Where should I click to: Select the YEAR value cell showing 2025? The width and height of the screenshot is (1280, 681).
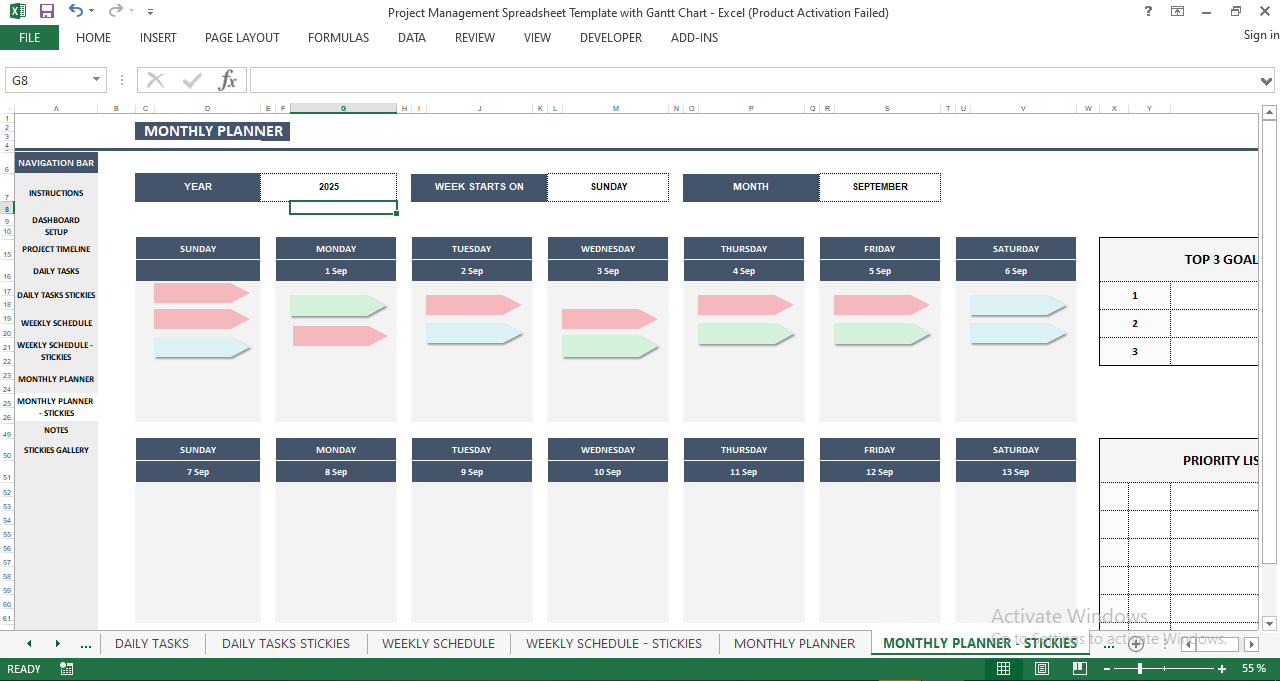329,187
